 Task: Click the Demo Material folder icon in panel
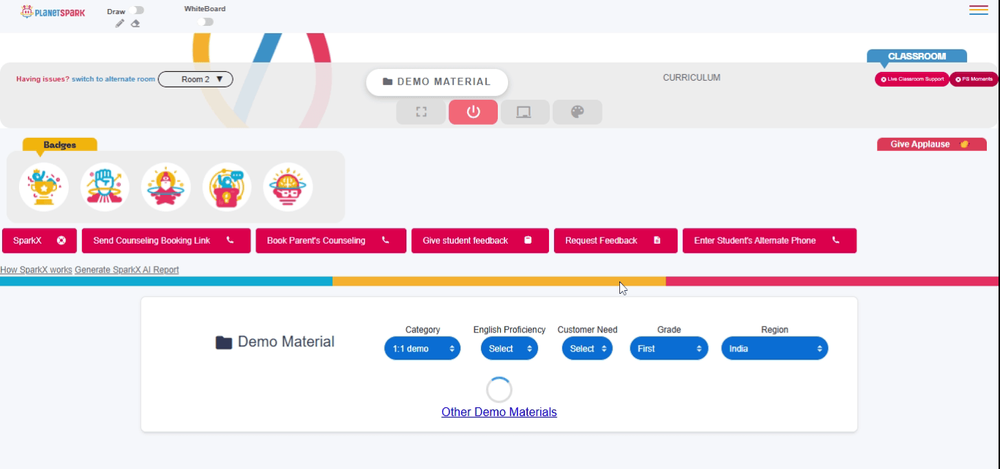(x=224, y=343)
